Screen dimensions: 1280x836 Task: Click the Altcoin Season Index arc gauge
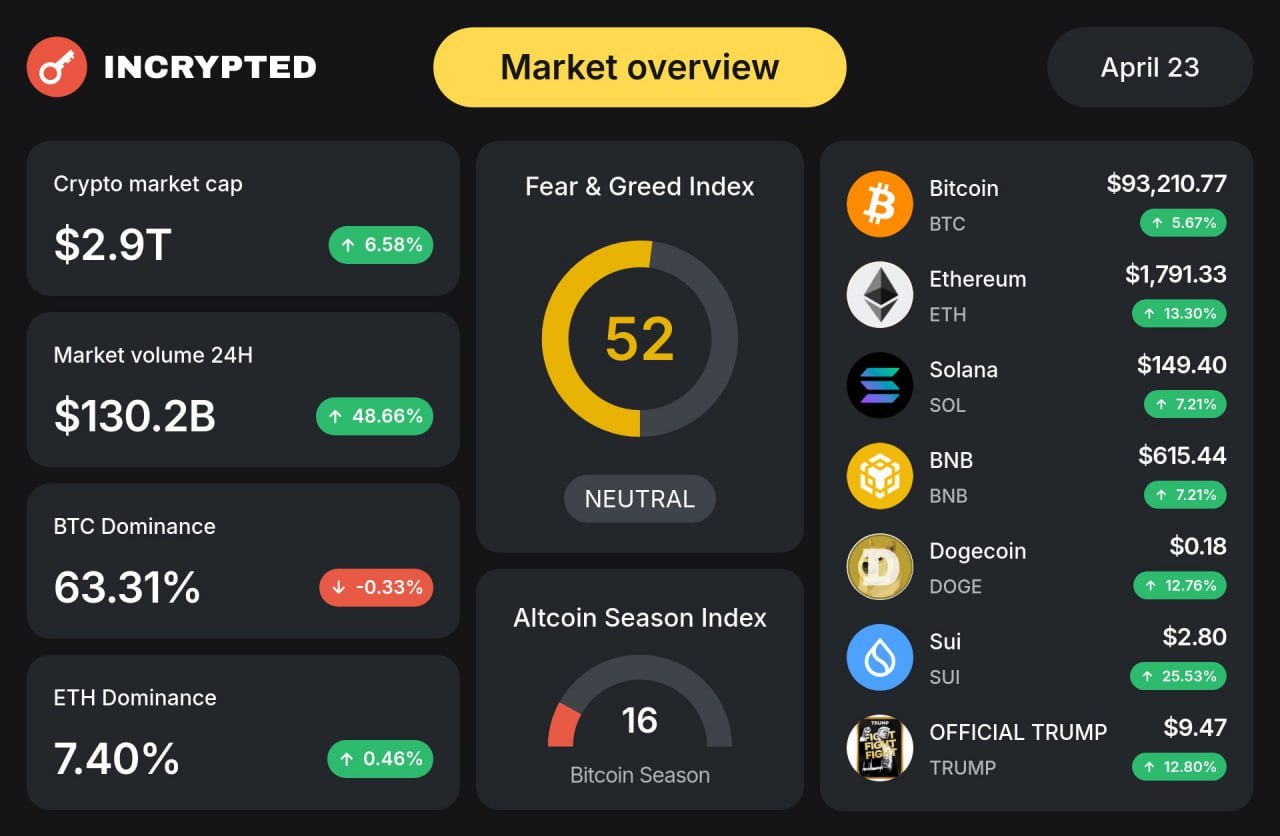point(640,702)
